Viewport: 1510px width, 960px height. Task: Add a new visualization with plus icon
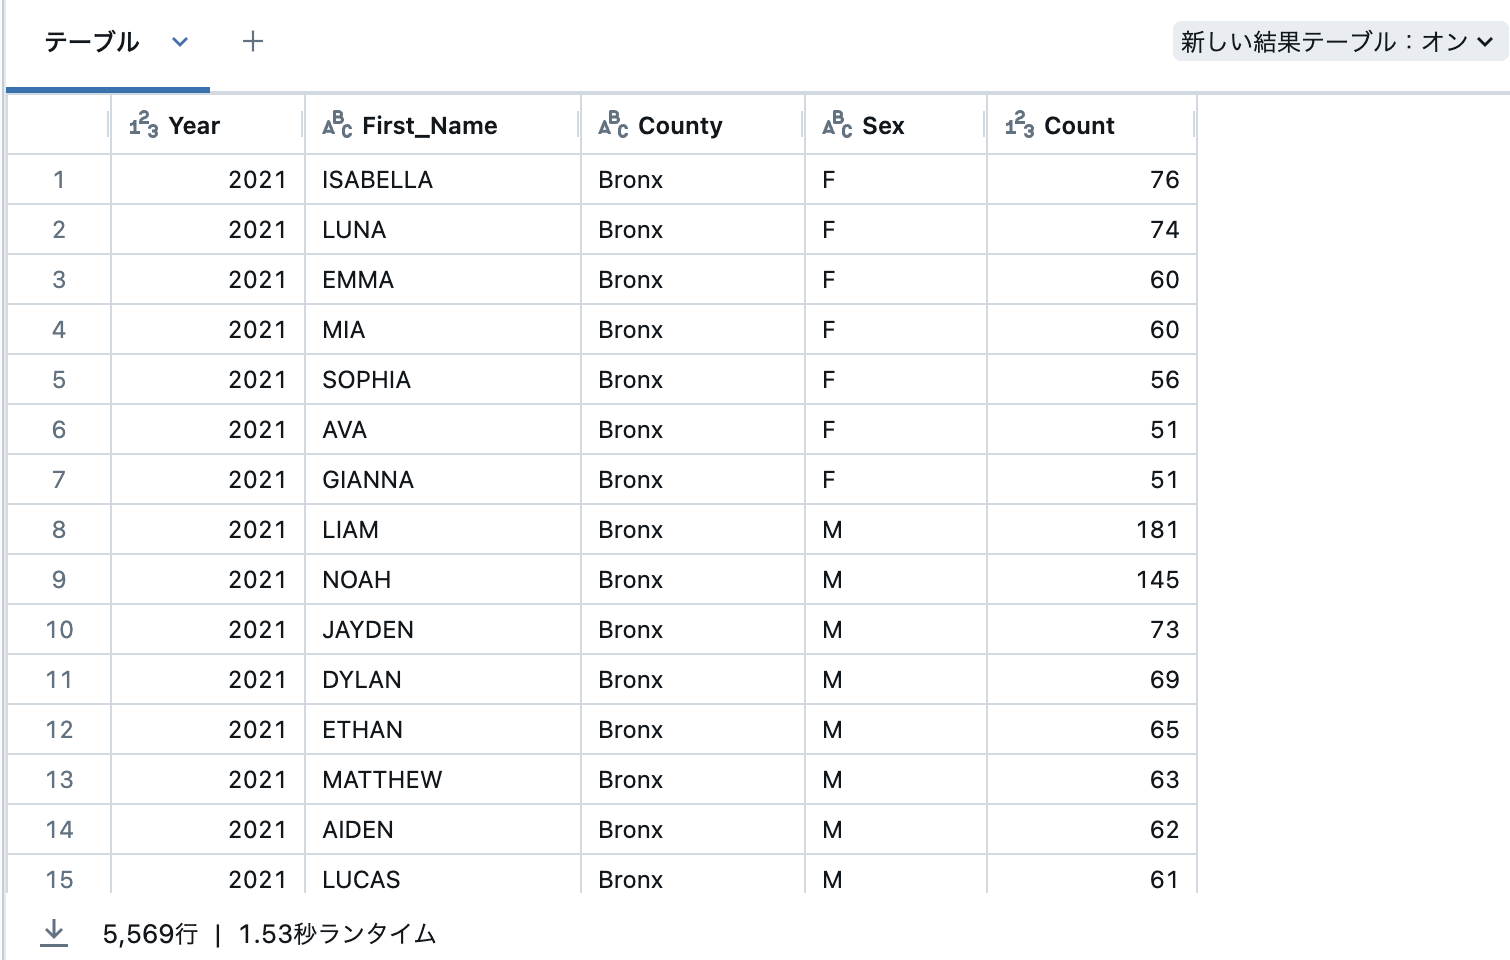point(253,41)
